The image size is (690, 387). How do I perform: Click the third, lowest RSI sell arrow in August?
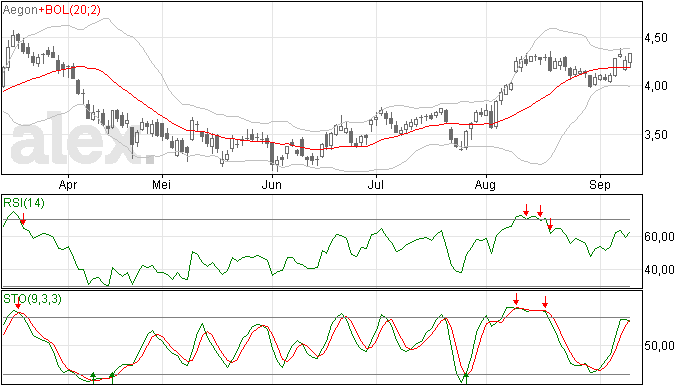[550, 224]
